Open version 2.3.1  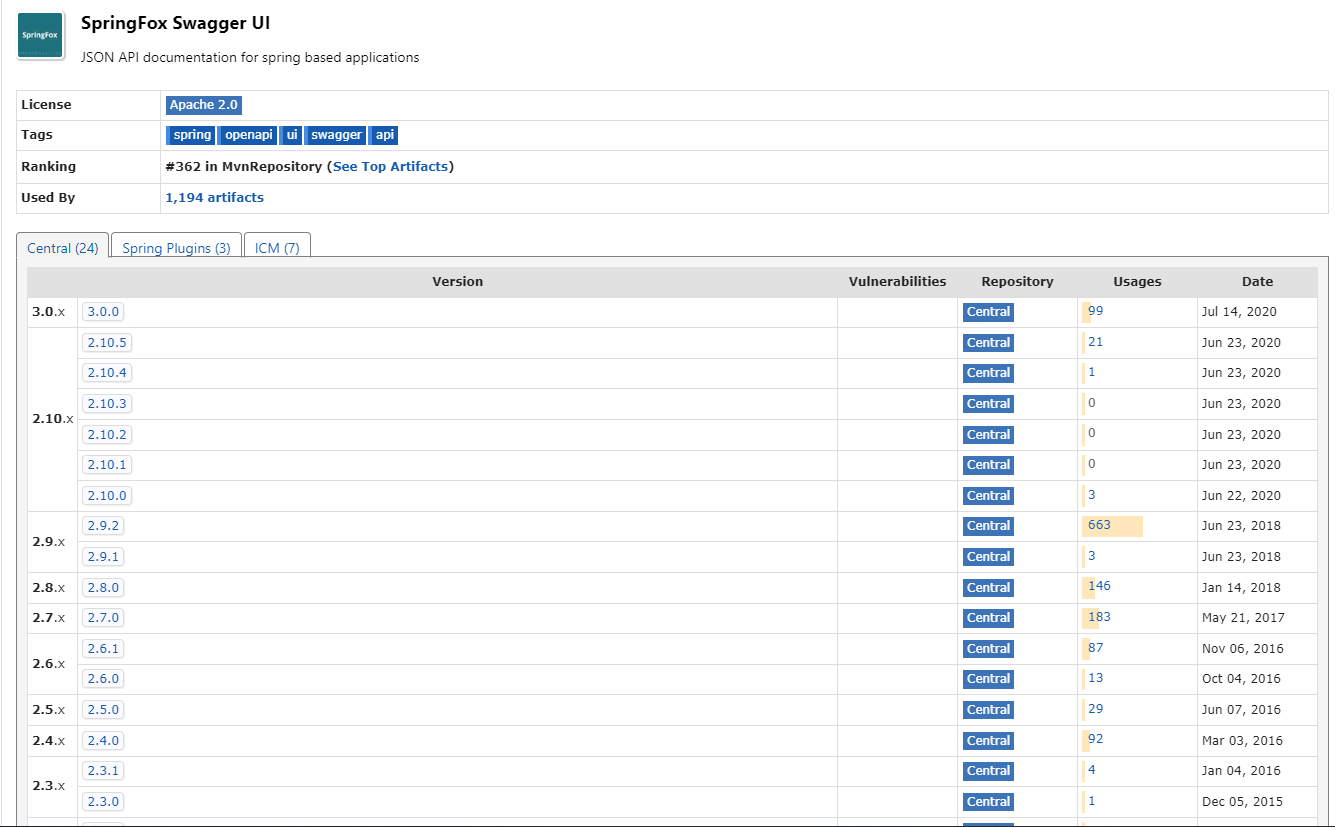(x=103, y=771)
